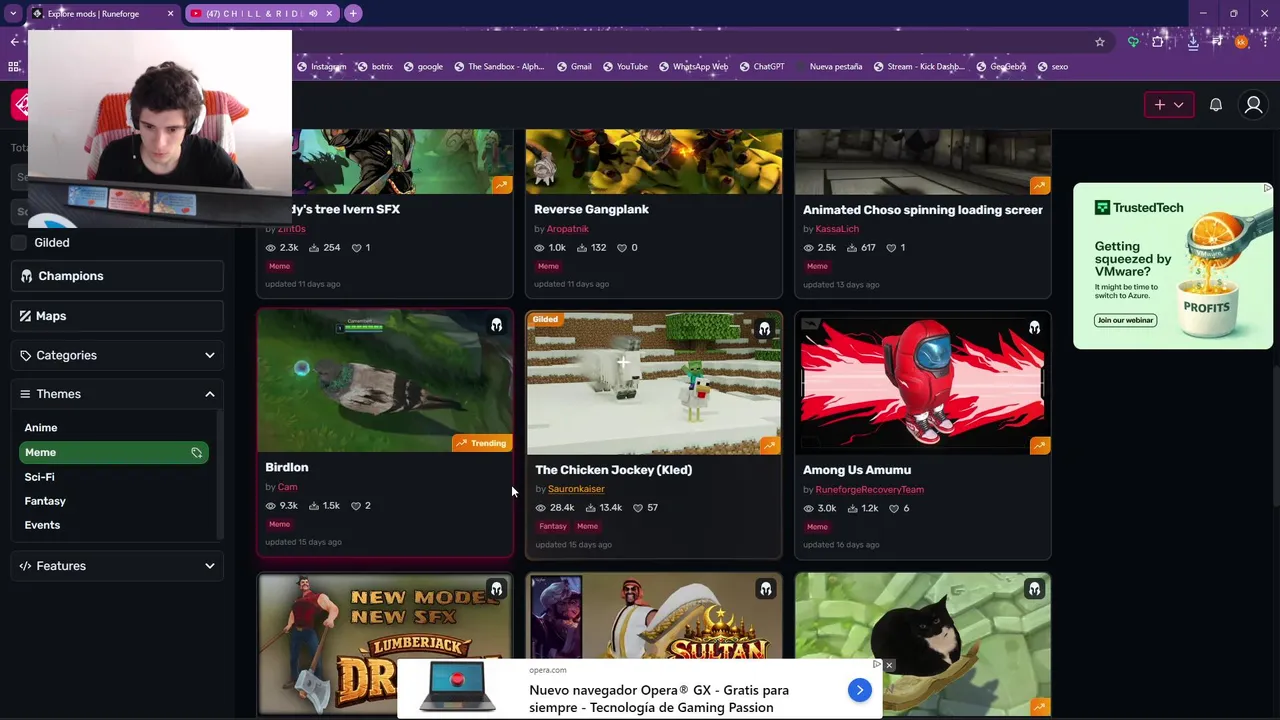
Task: Click trending arrow icon on Animated Choso thumbnail
Action: pos(1039,186)
